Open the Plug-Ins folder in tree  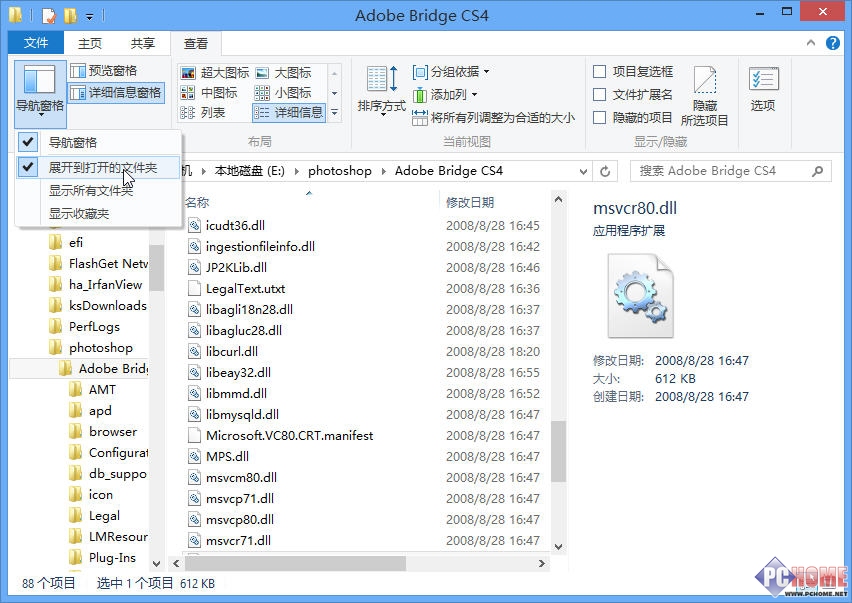point(103,557)
